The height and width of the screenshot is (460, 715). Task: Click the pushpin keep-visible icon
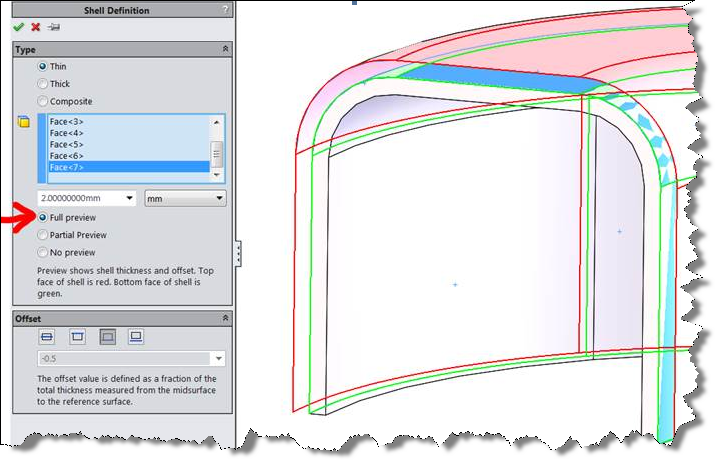pos(53,27)
